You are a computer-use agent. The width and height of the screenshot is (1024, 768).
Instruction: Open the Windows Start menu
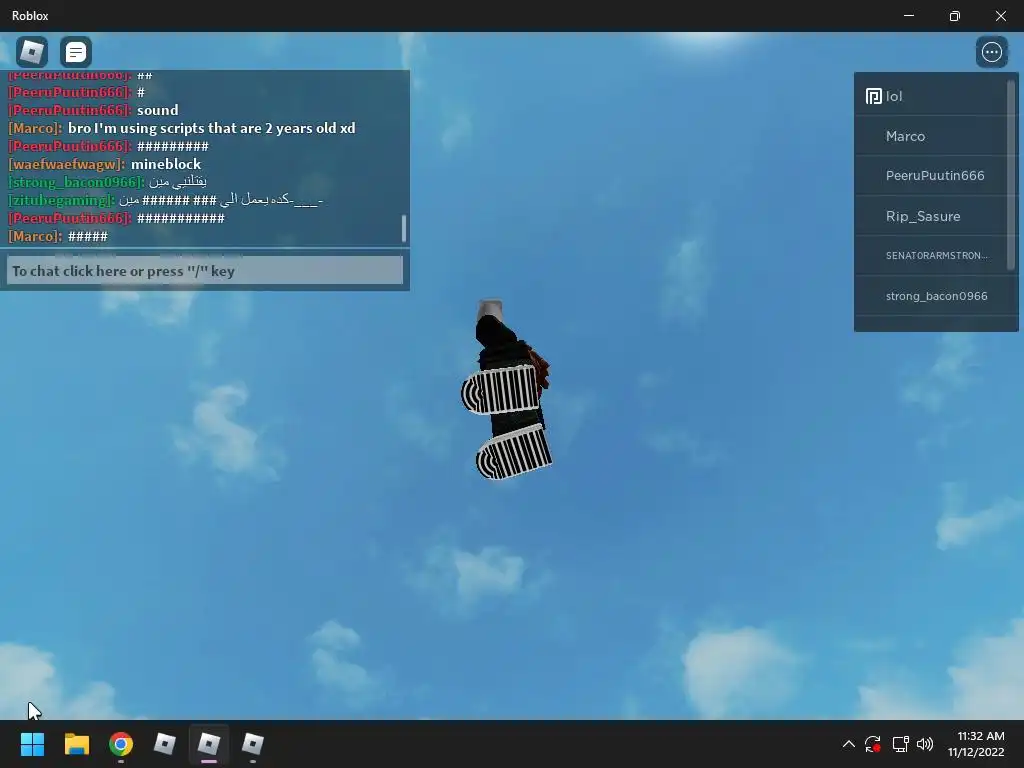(x=32, y=744)
